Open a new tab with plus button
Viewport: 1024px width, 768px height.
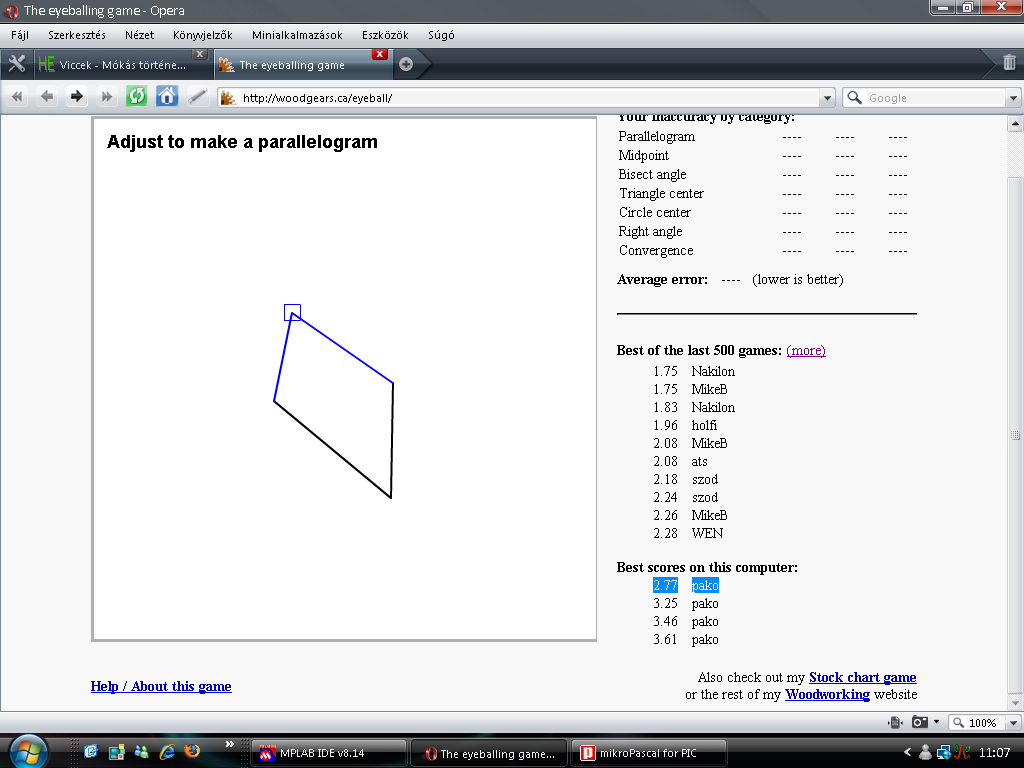pyautogui.click(x=406, y=64)
